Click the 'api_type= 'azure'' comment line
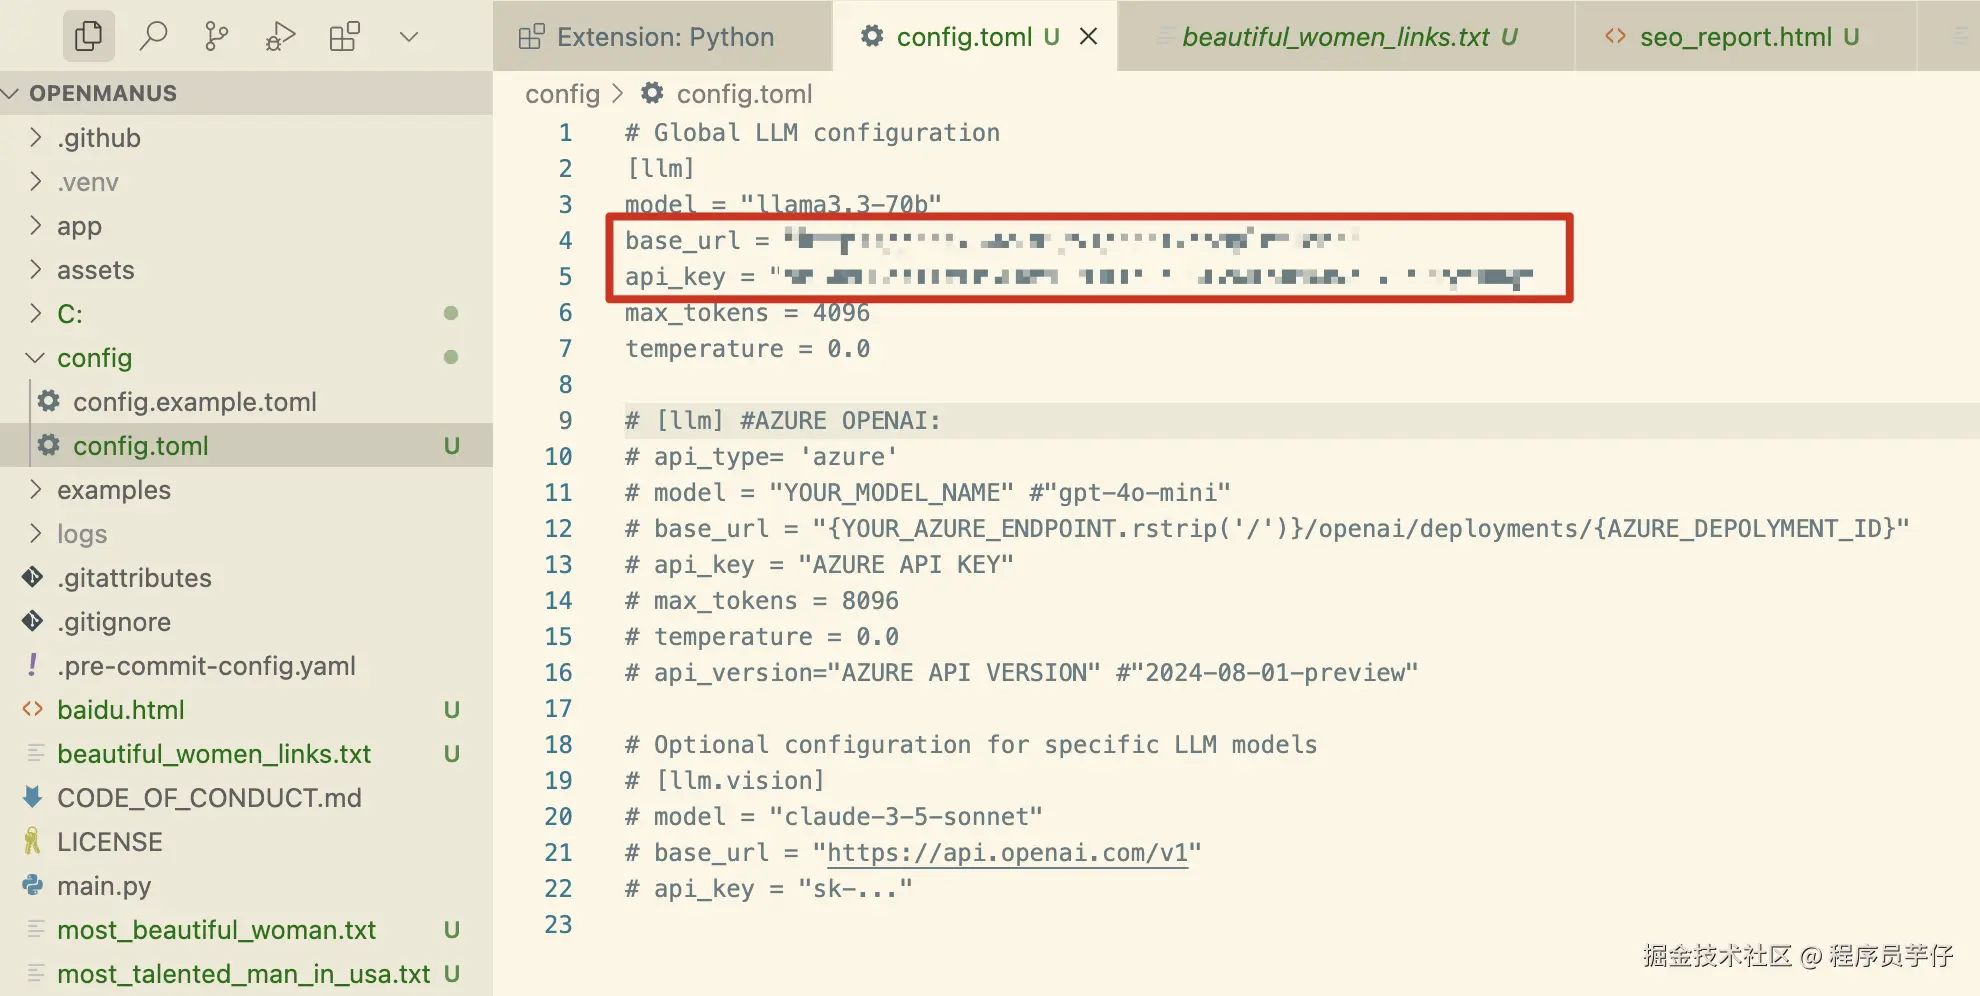The width and height of the screenshot is (1980, 996). click(x=762, y=457)
